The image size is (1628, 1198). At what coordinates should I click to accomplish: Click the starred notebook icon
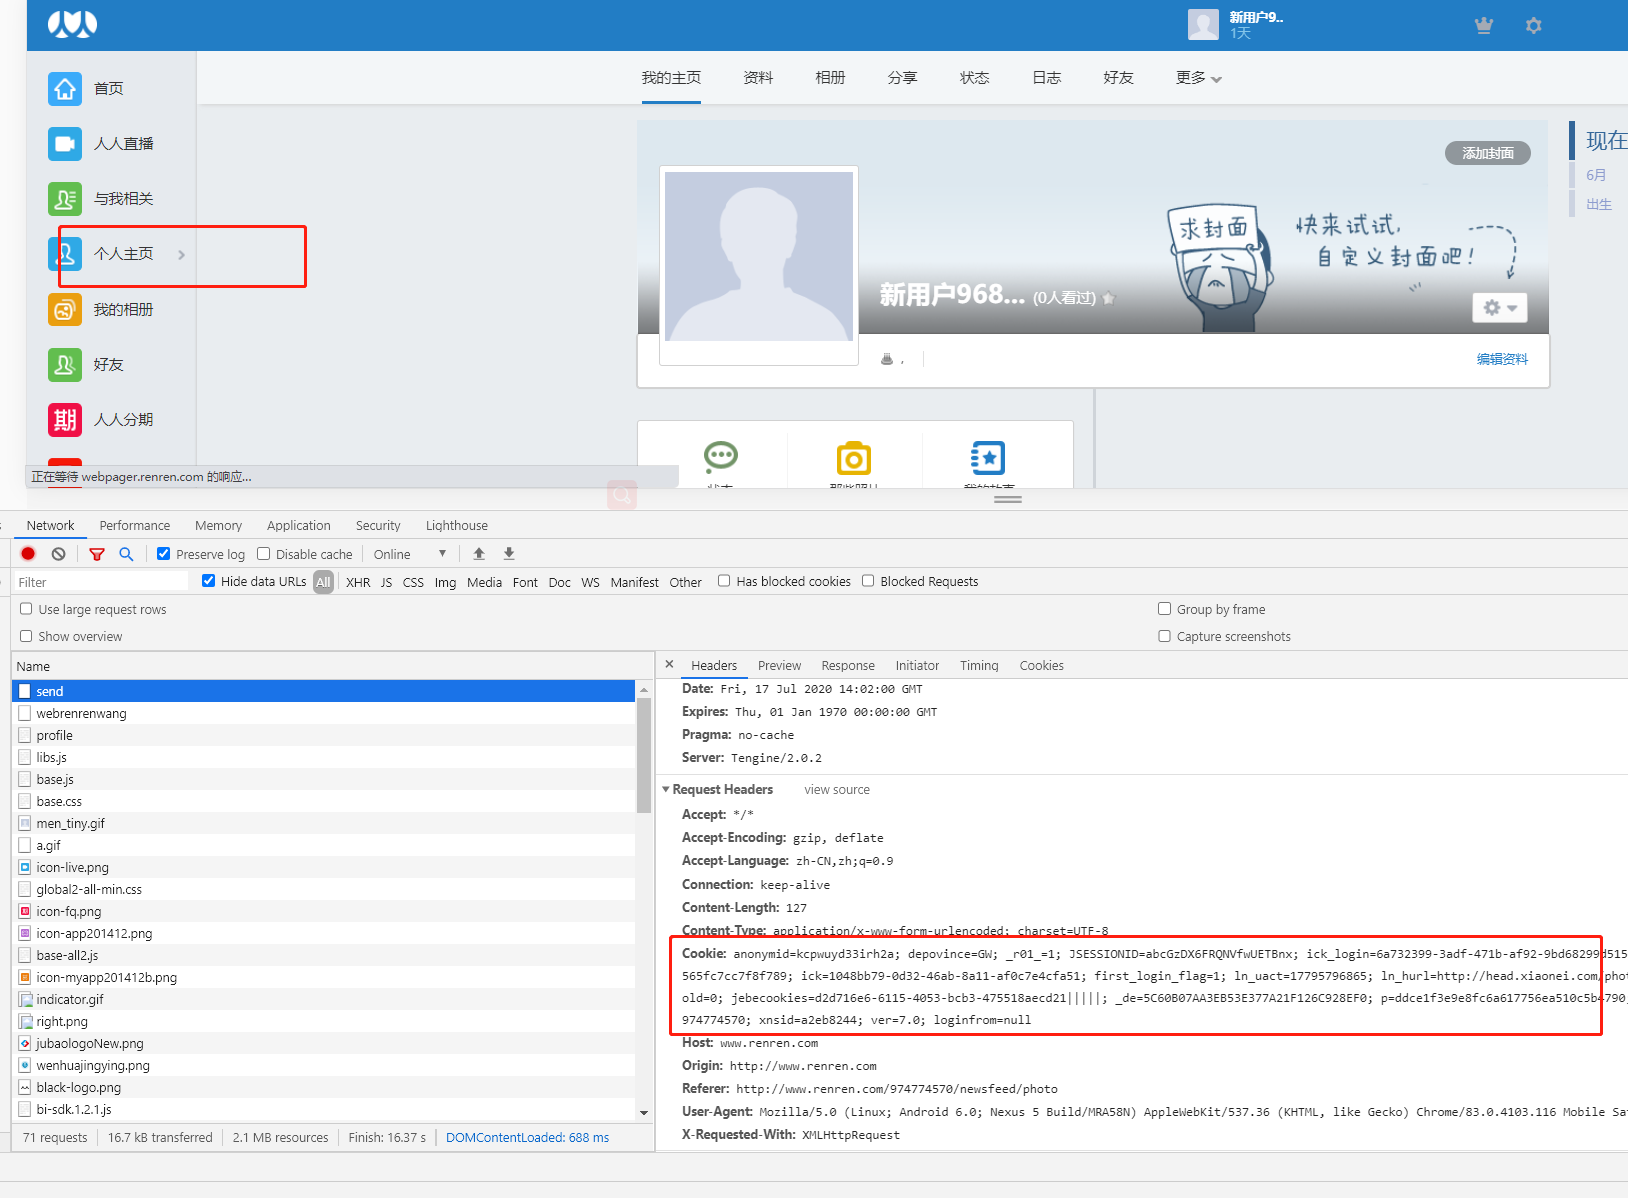click(988, 458)
